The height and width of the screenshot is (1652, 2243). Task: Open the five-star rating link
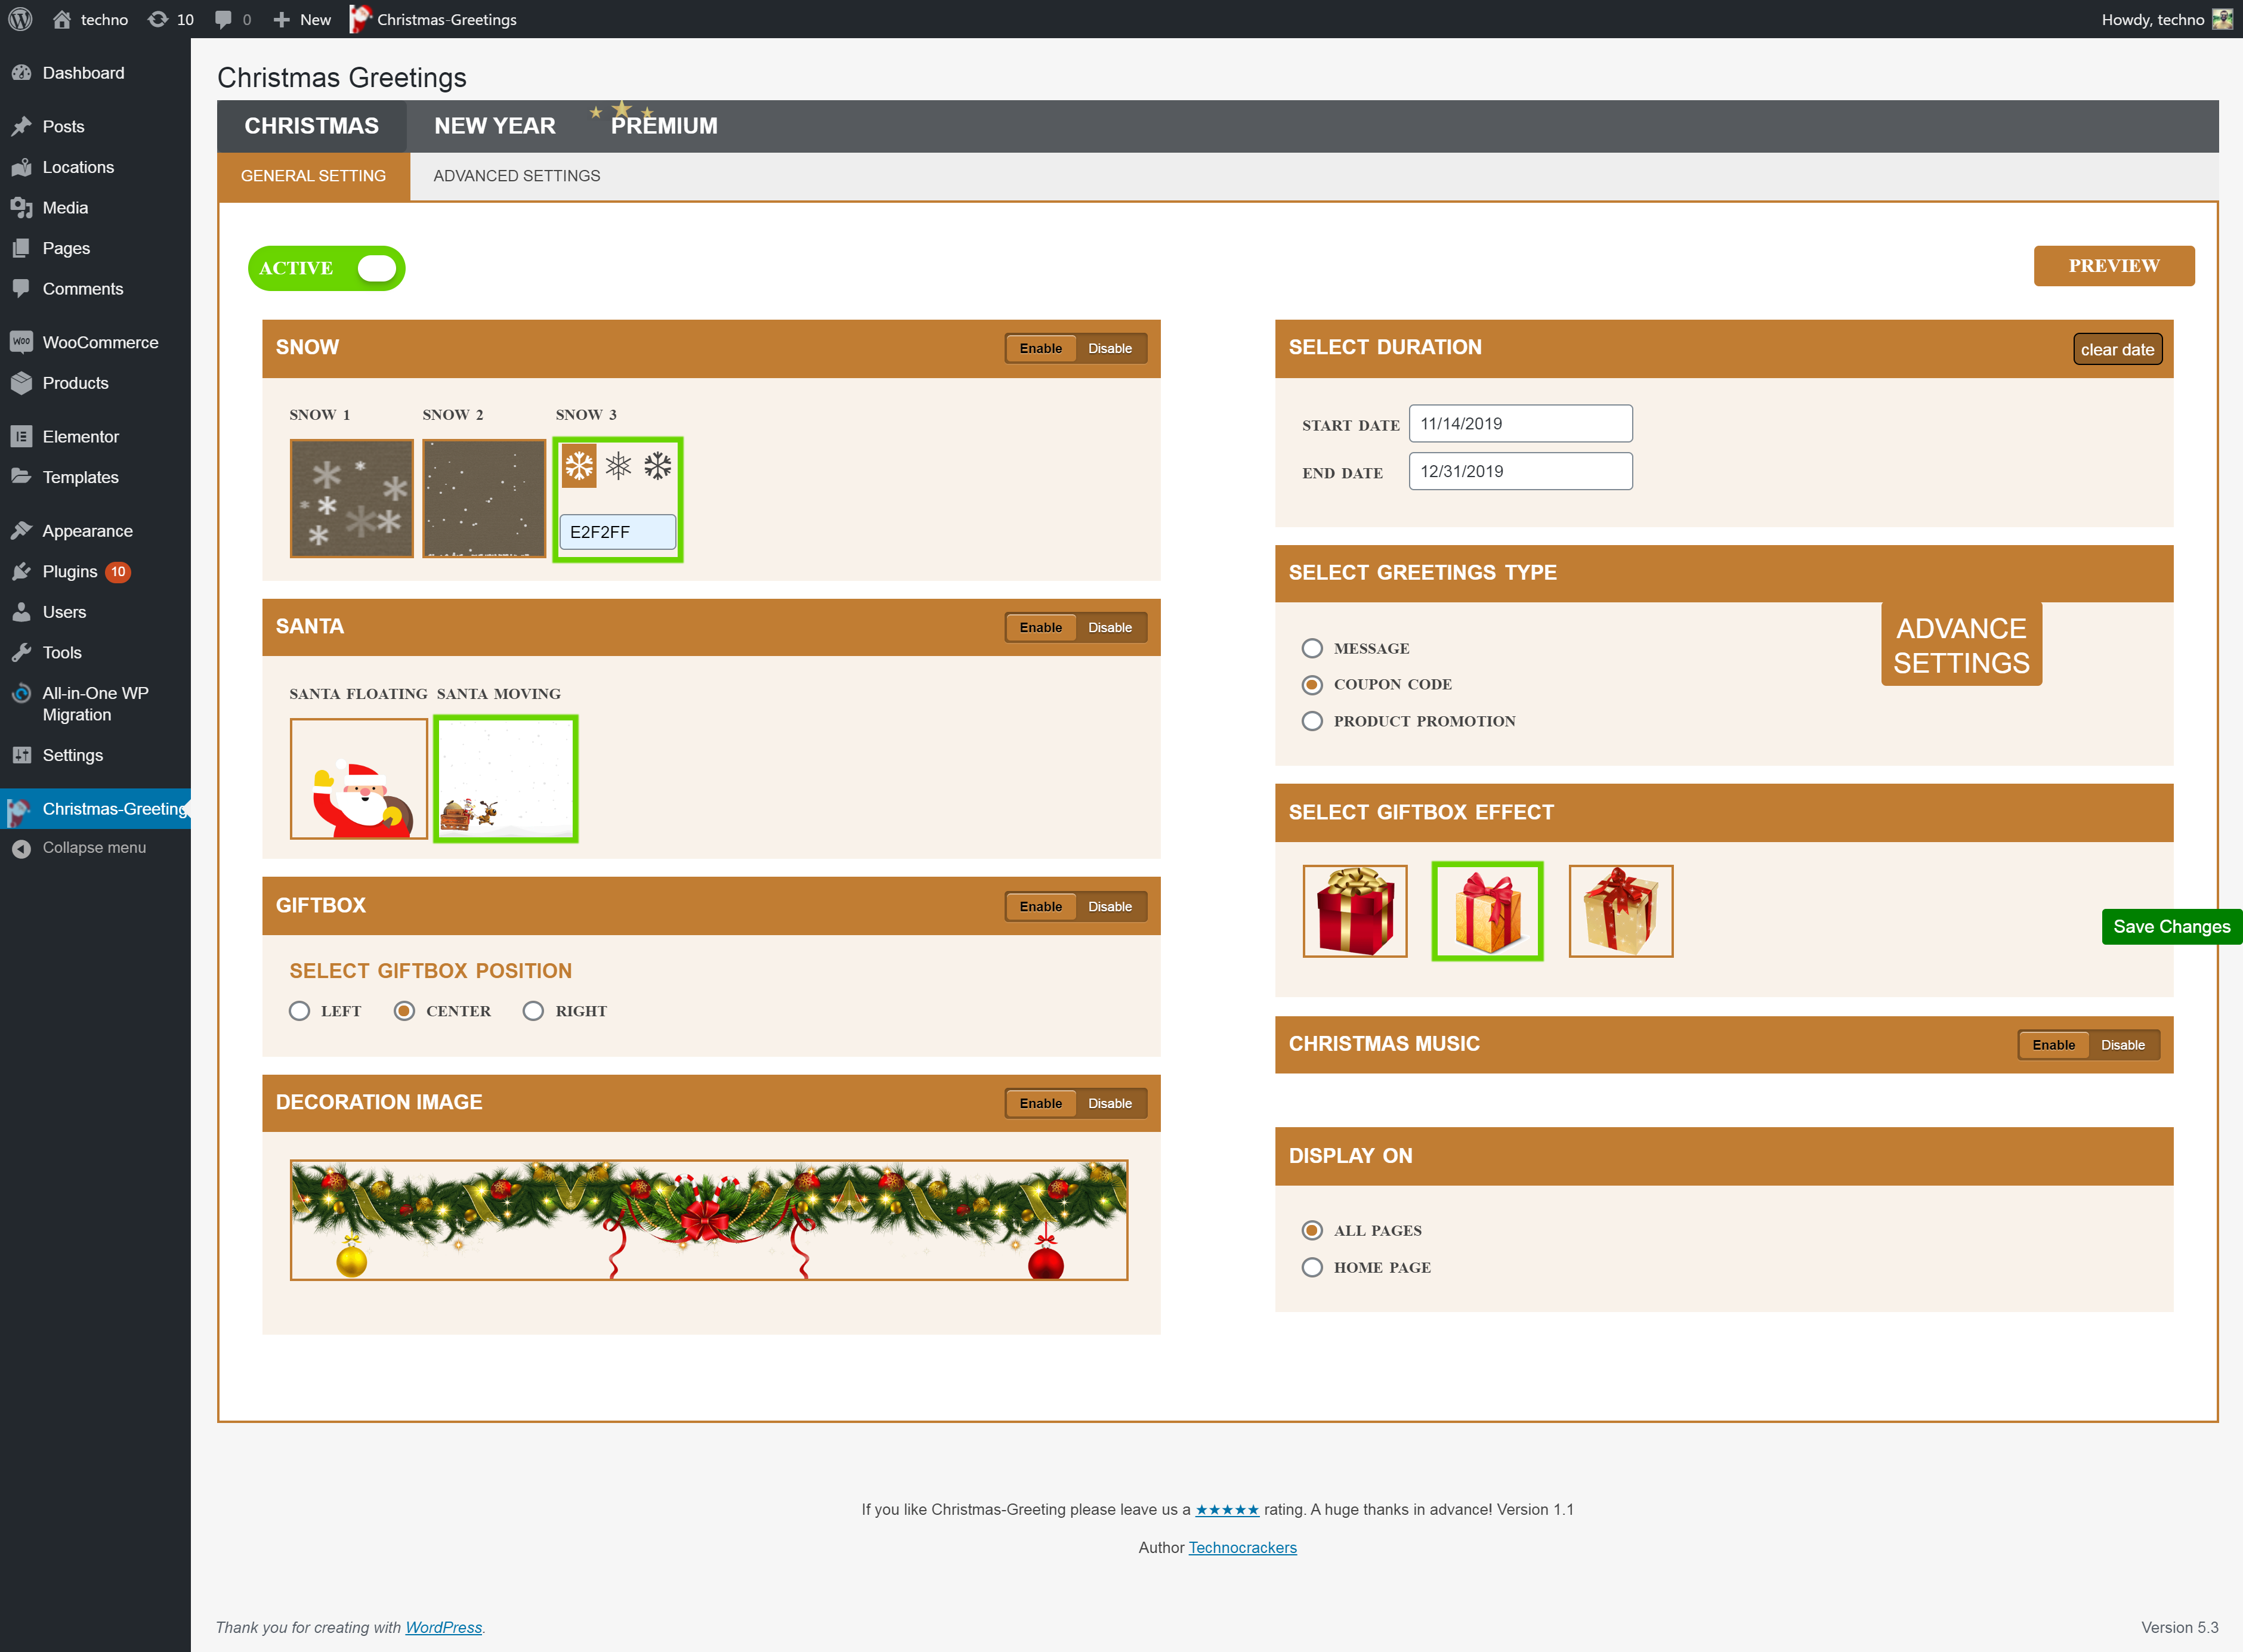click(x=1227, y=1510)
